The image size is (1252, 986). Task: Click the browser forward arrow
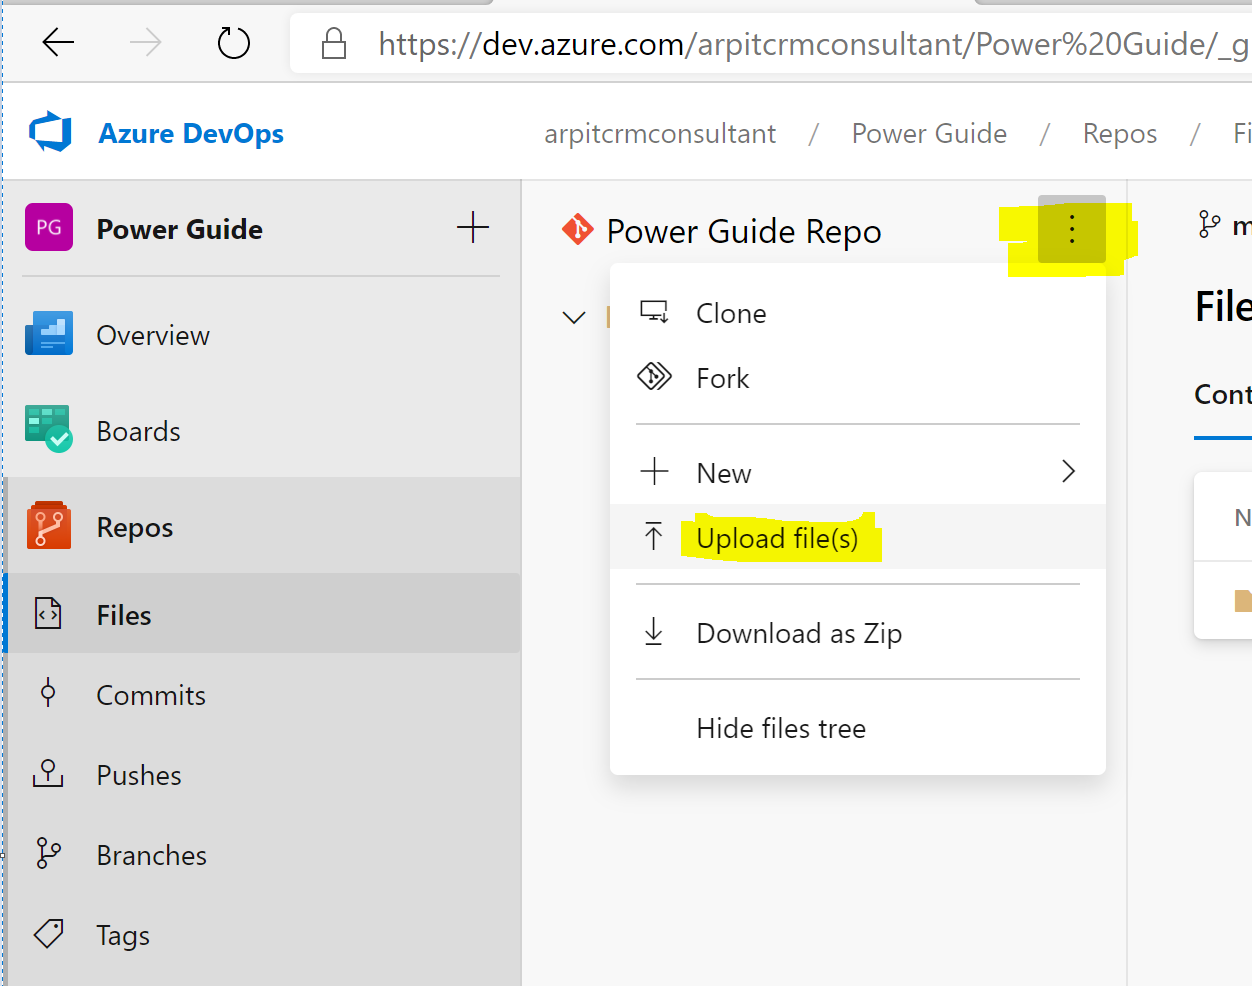145,43
